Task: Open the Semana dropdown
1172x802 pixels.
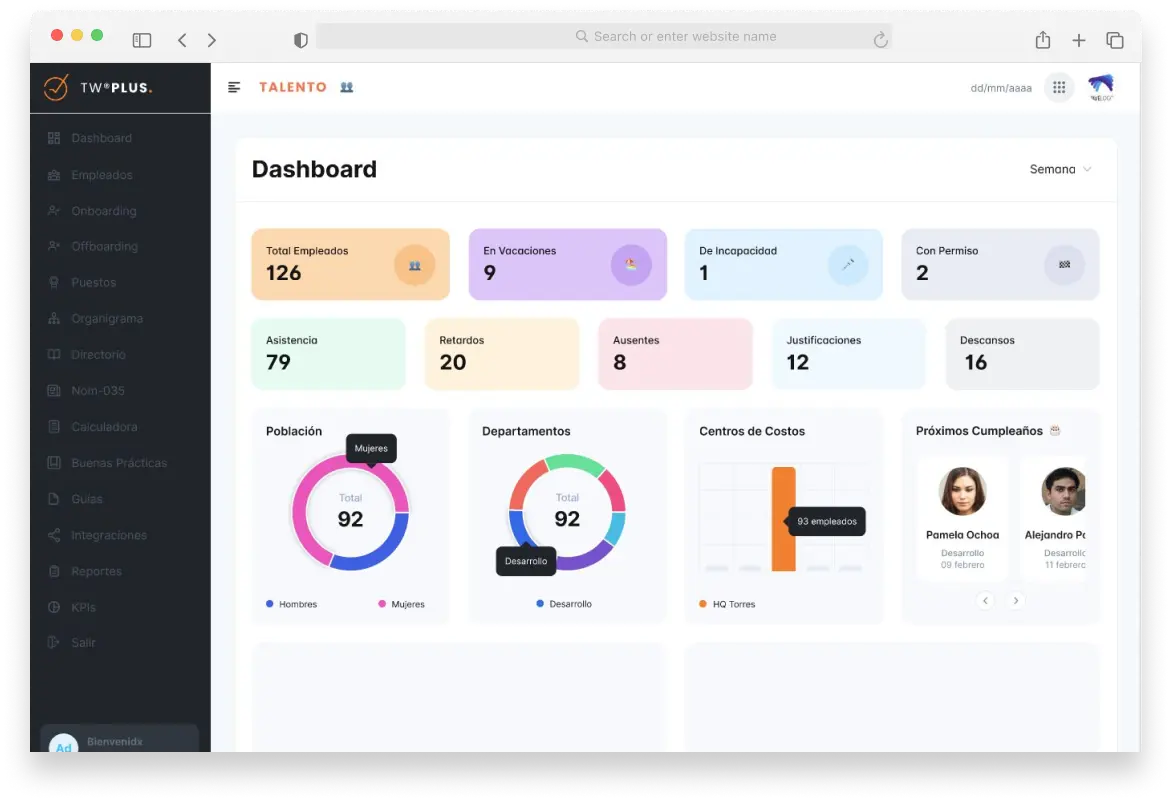Action: pyautogui.click(x=1059, y=169)
